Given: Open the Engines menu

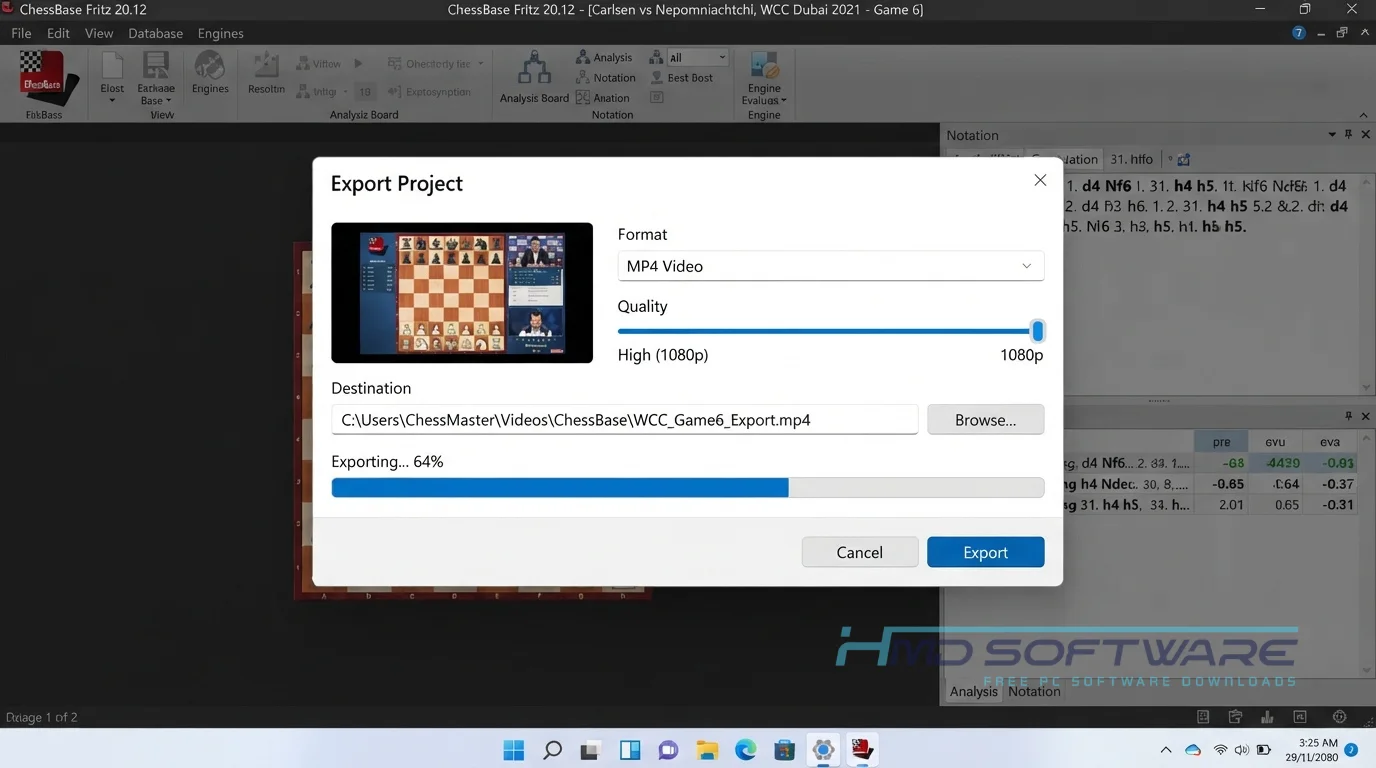Looking at the screenshot, I should point(221,33).
